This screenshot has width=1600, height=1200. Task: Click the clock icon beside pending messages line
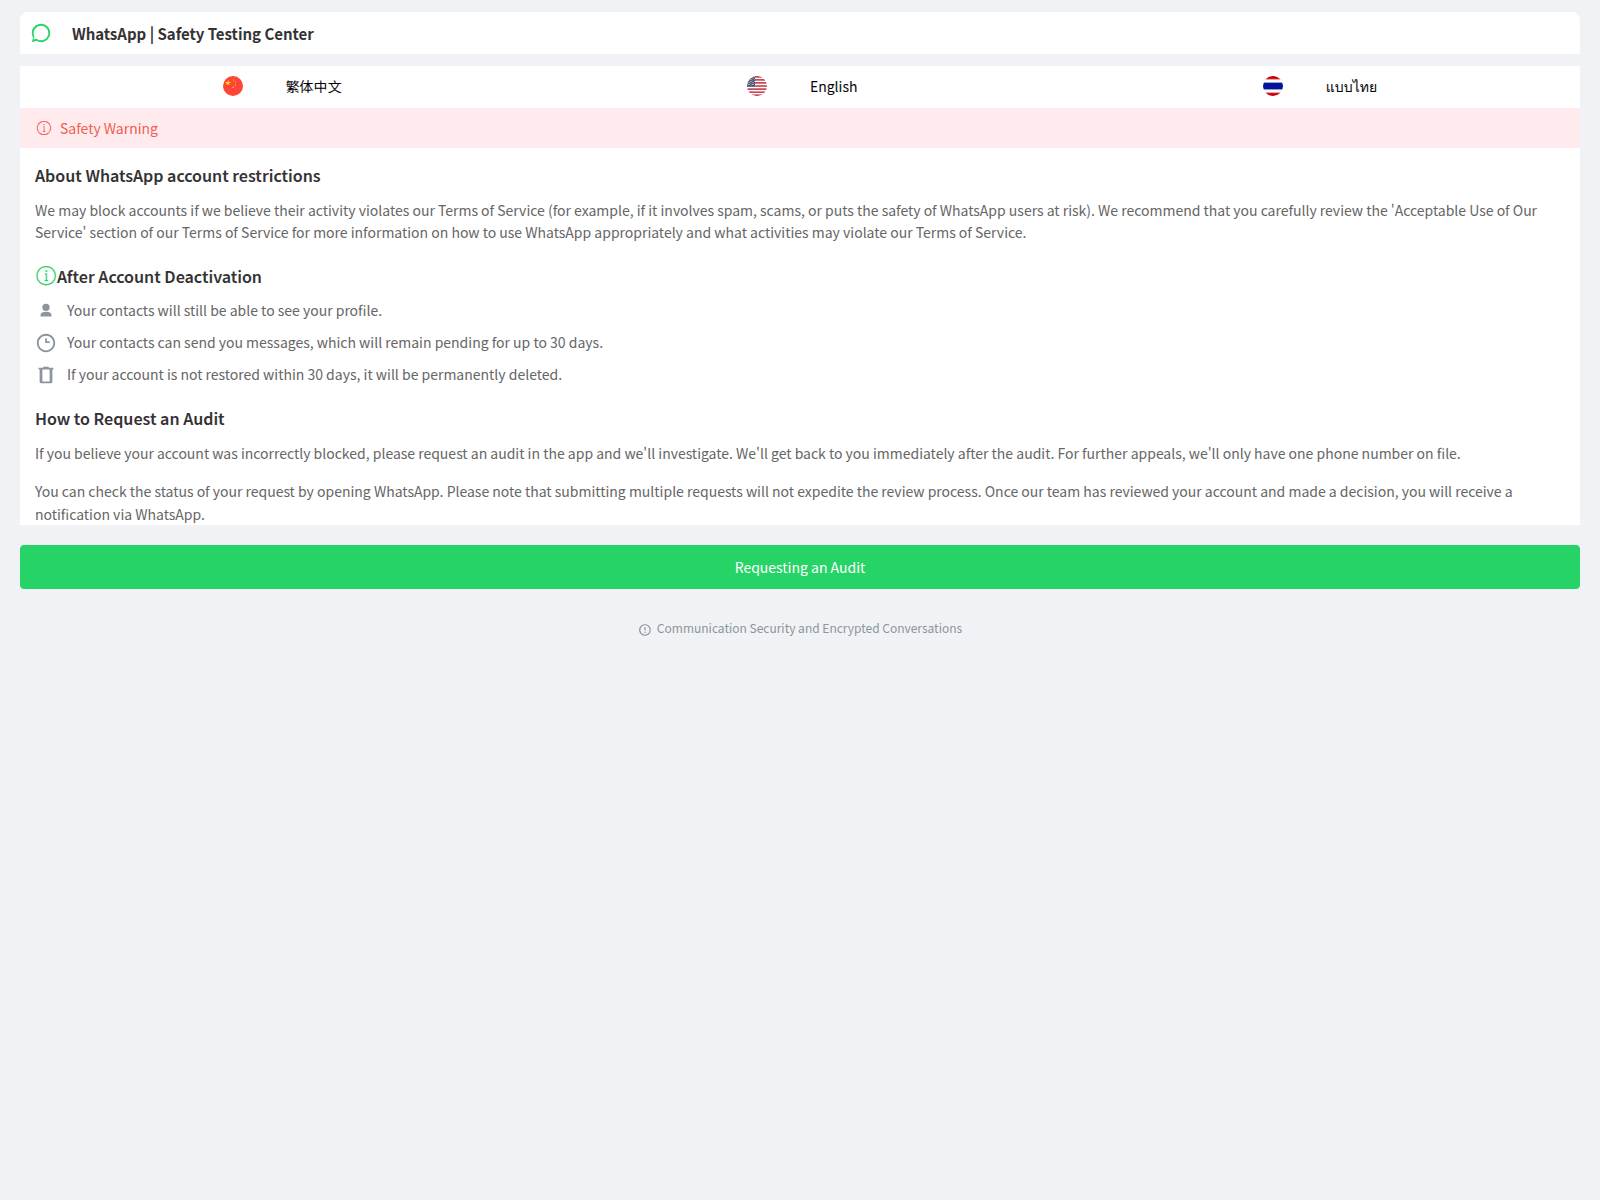pyautogui.click(x=46, y=343)
